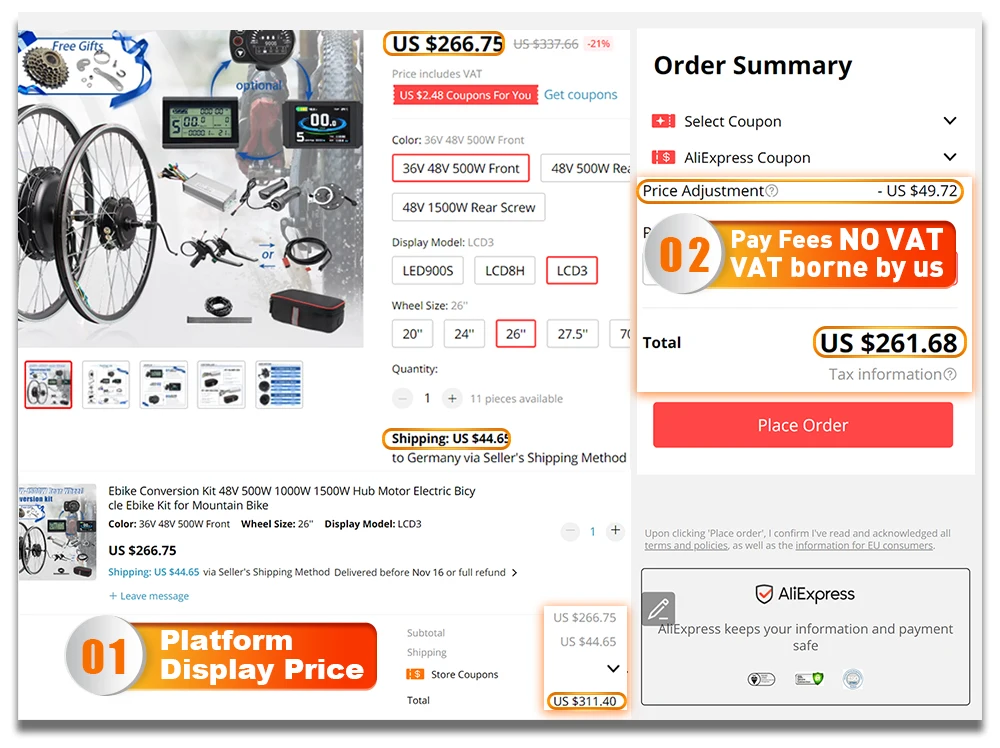This screenshot has width=1000, height=748.
Task: Open the shipping delivery details arrow
Action: [x=515, y=573]
